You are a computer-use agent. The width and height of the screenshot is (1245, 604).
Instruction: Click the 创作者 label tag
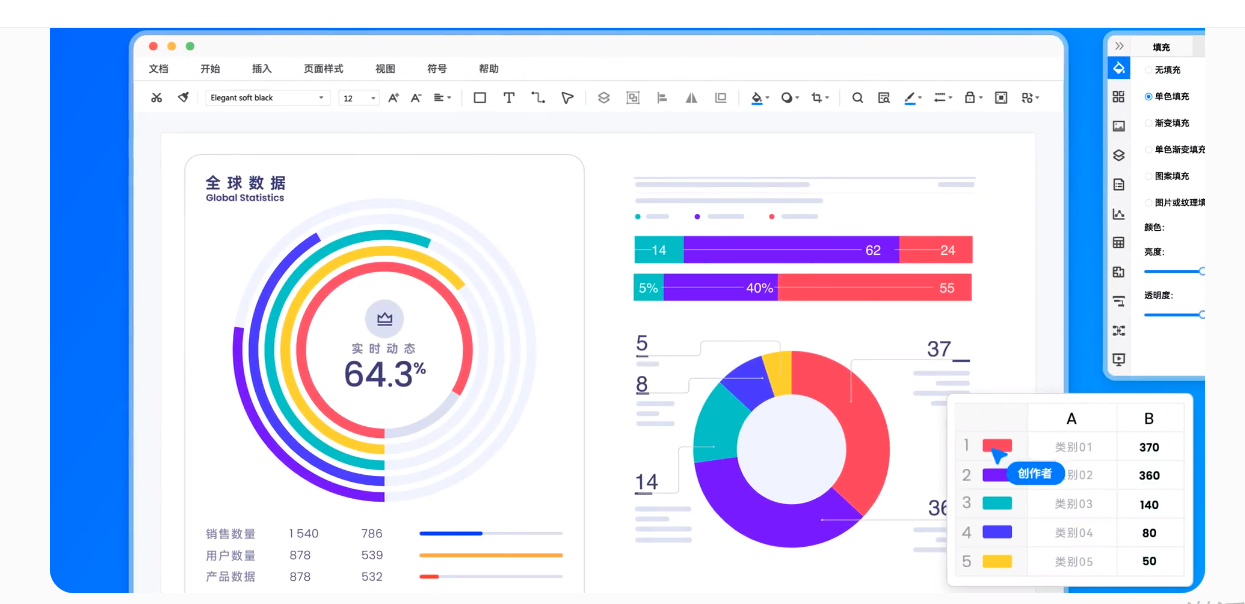coord(1034,474)
